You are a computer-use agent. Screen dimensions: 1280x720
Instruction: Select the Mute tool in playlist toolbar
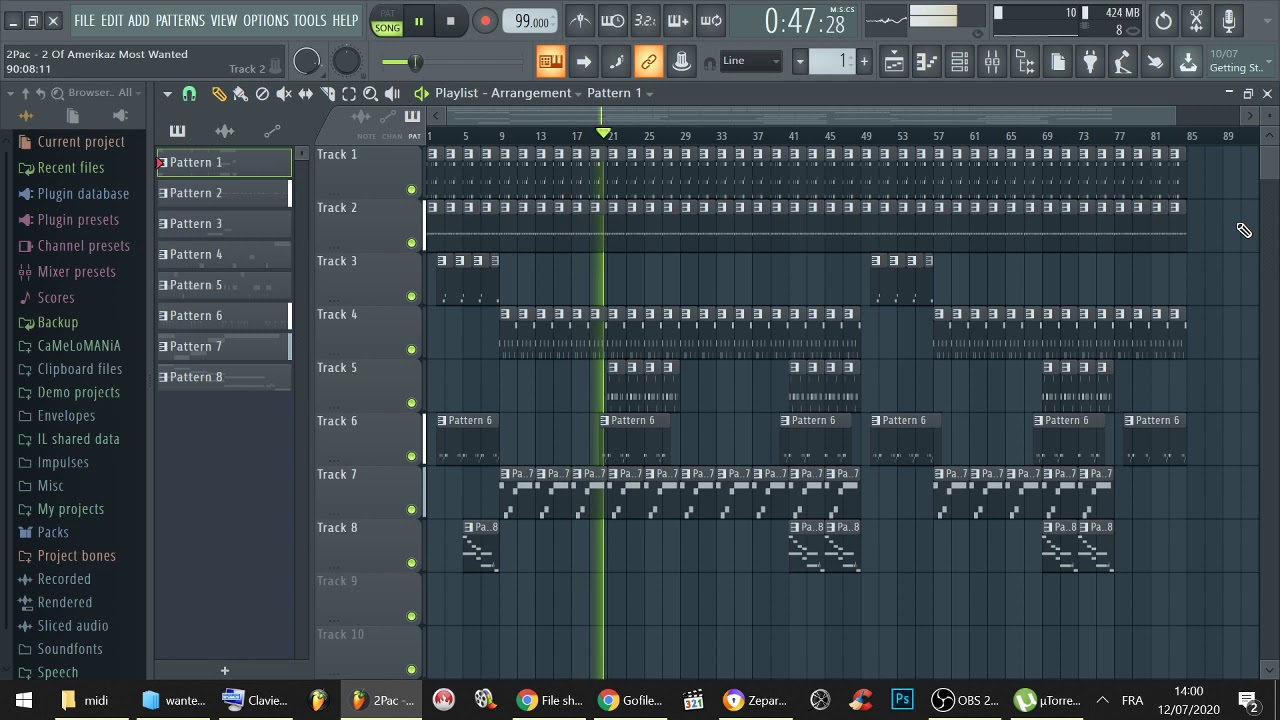[284, 94]
